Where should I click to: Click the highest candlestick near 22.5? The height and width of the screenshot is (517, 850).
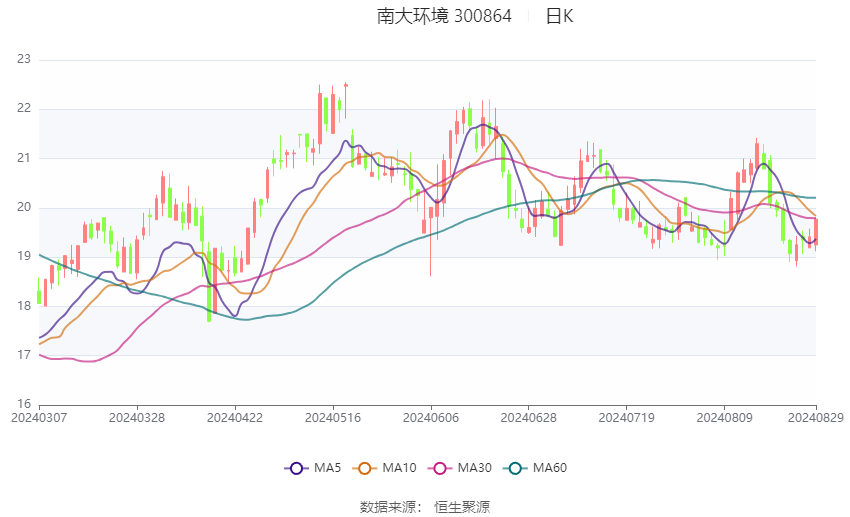click(x=346, y=100)
